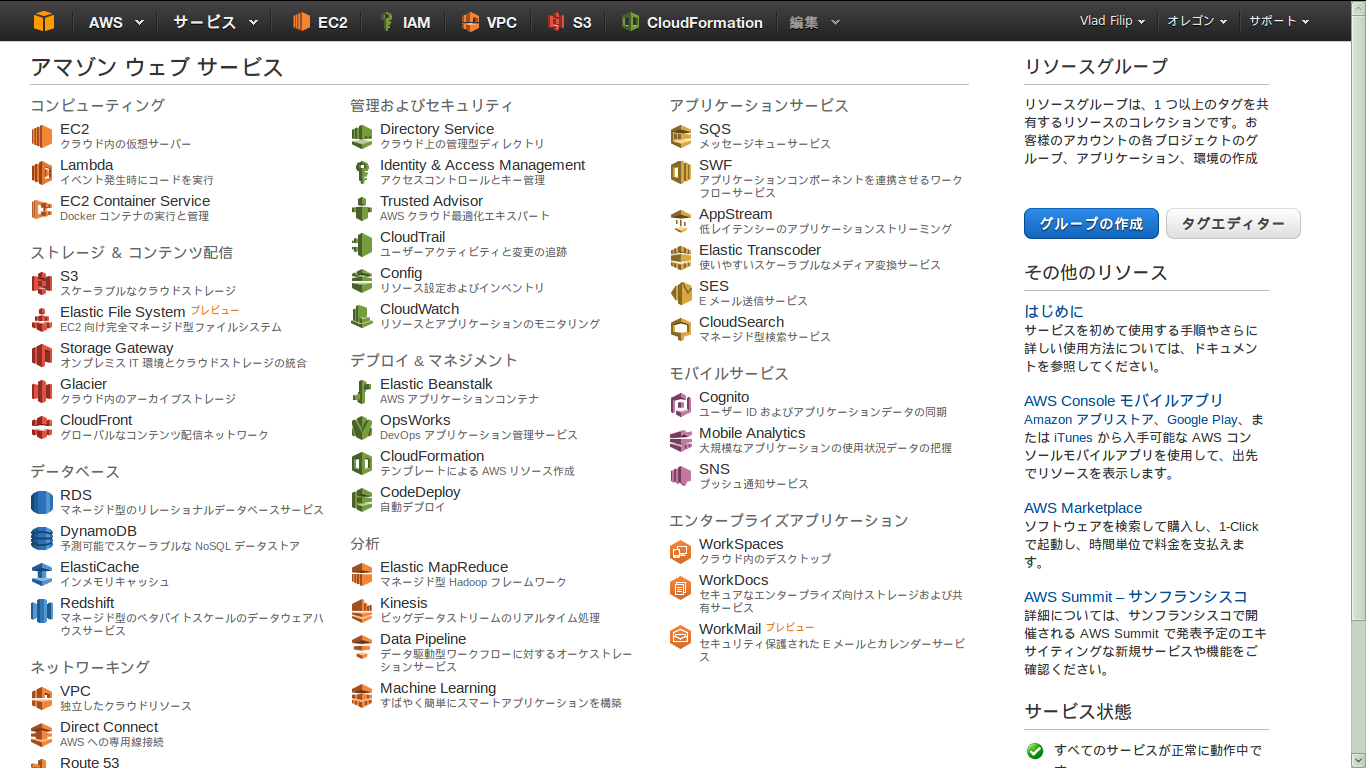The height and width of the screenshot is (768, 1366).
Task: Open the Elastic Transcoder service link
Action: point(760,250)
